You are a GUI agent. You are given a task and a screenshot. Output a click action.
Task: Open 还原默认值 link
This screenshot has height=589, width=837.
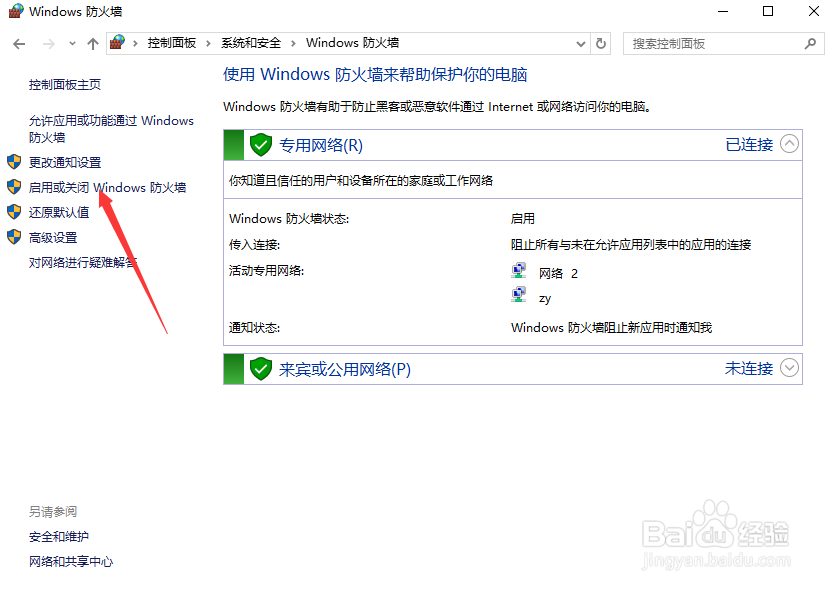tap(59, 213)
